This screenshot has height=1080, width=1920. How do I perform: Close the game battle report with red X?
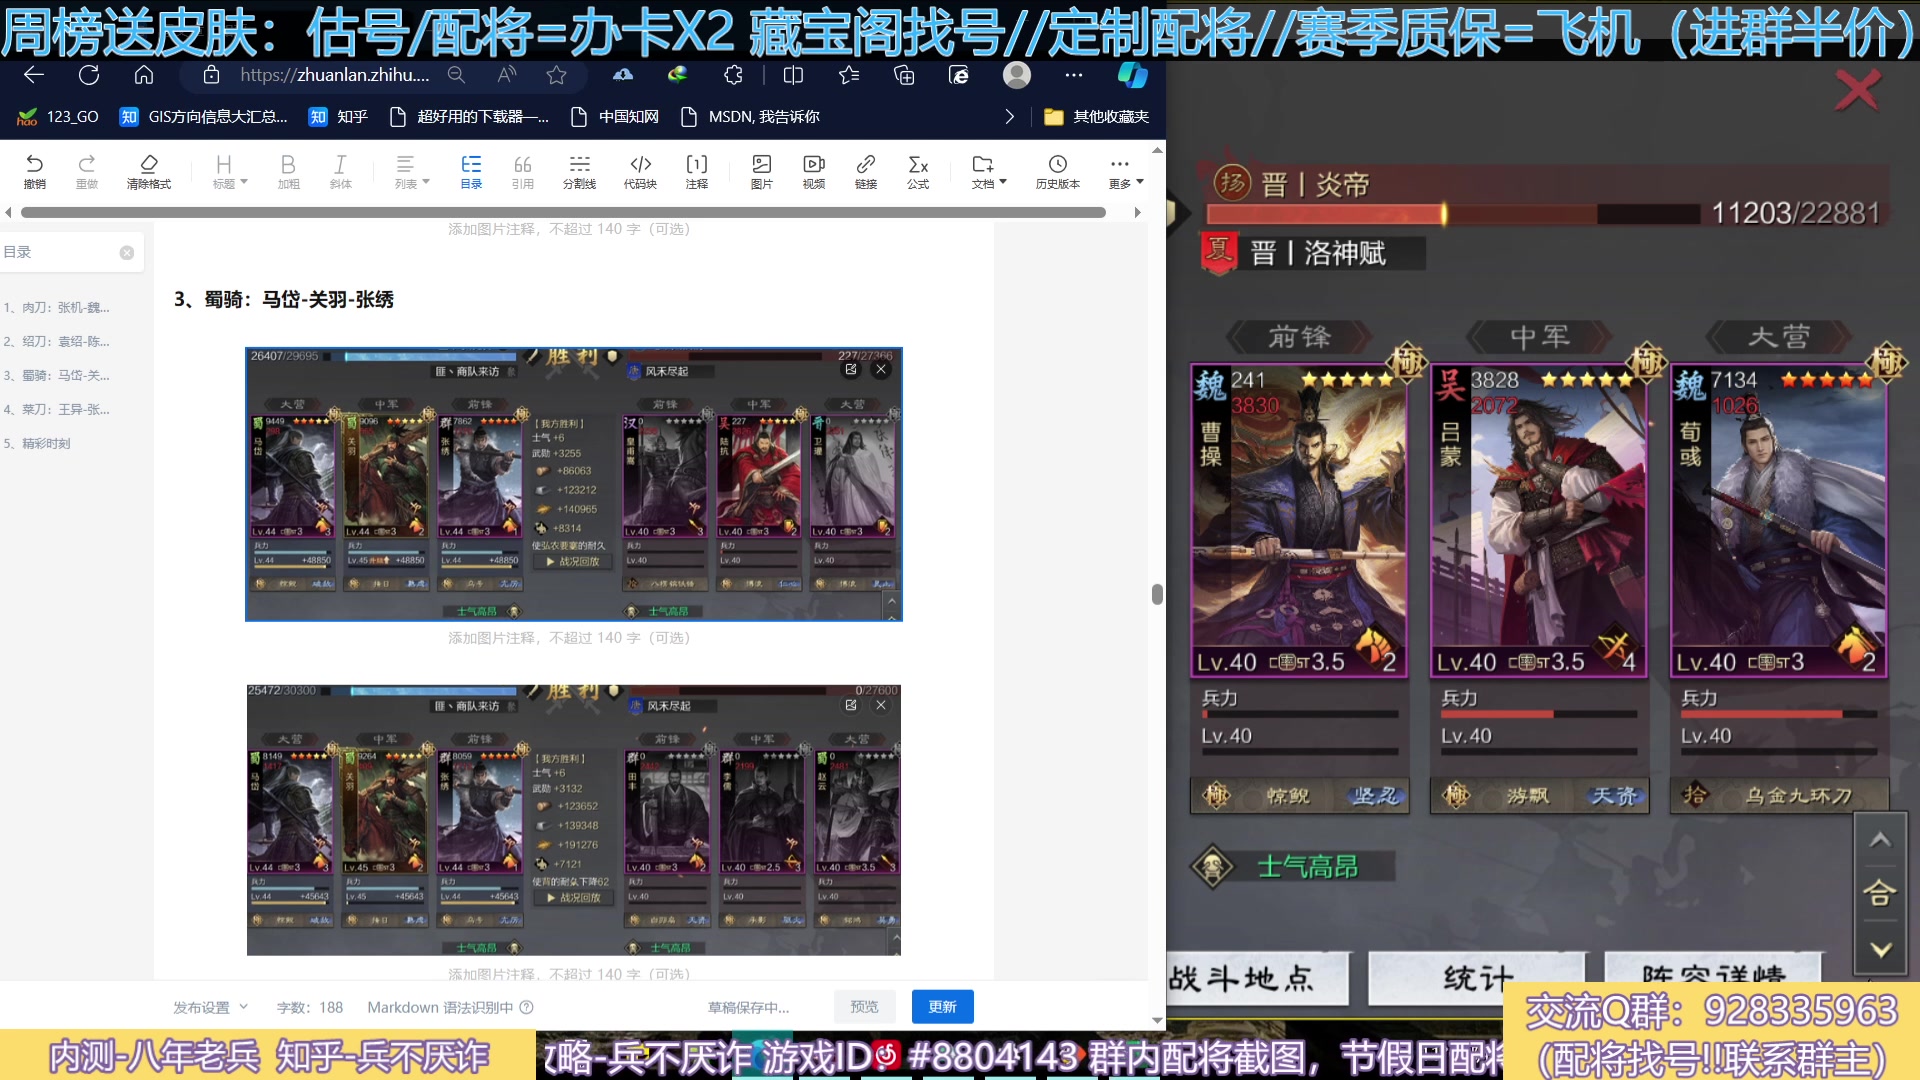[1857, 91]
